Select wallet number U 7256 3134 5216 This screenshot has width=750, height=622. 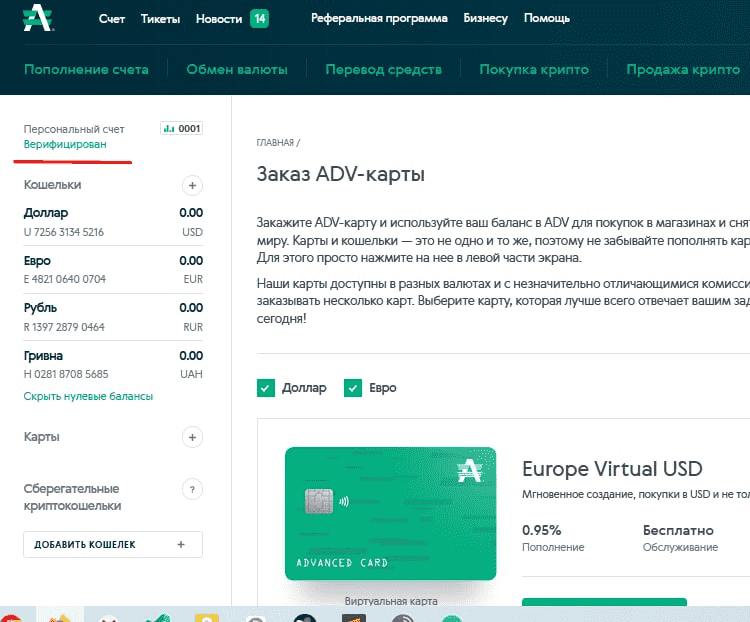[x=64, y=232]
